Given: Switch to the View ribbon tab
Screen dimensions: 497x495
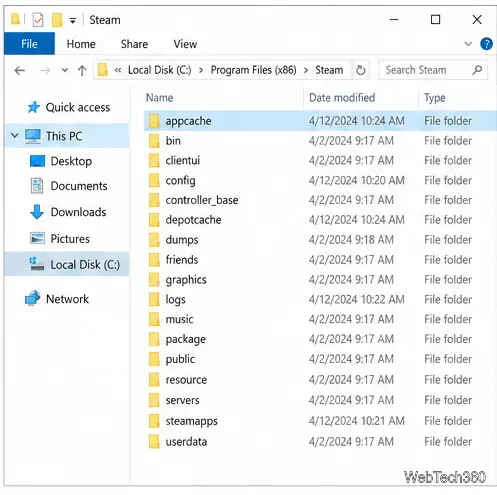Looking at the screenshot, I should pos(185,44).
